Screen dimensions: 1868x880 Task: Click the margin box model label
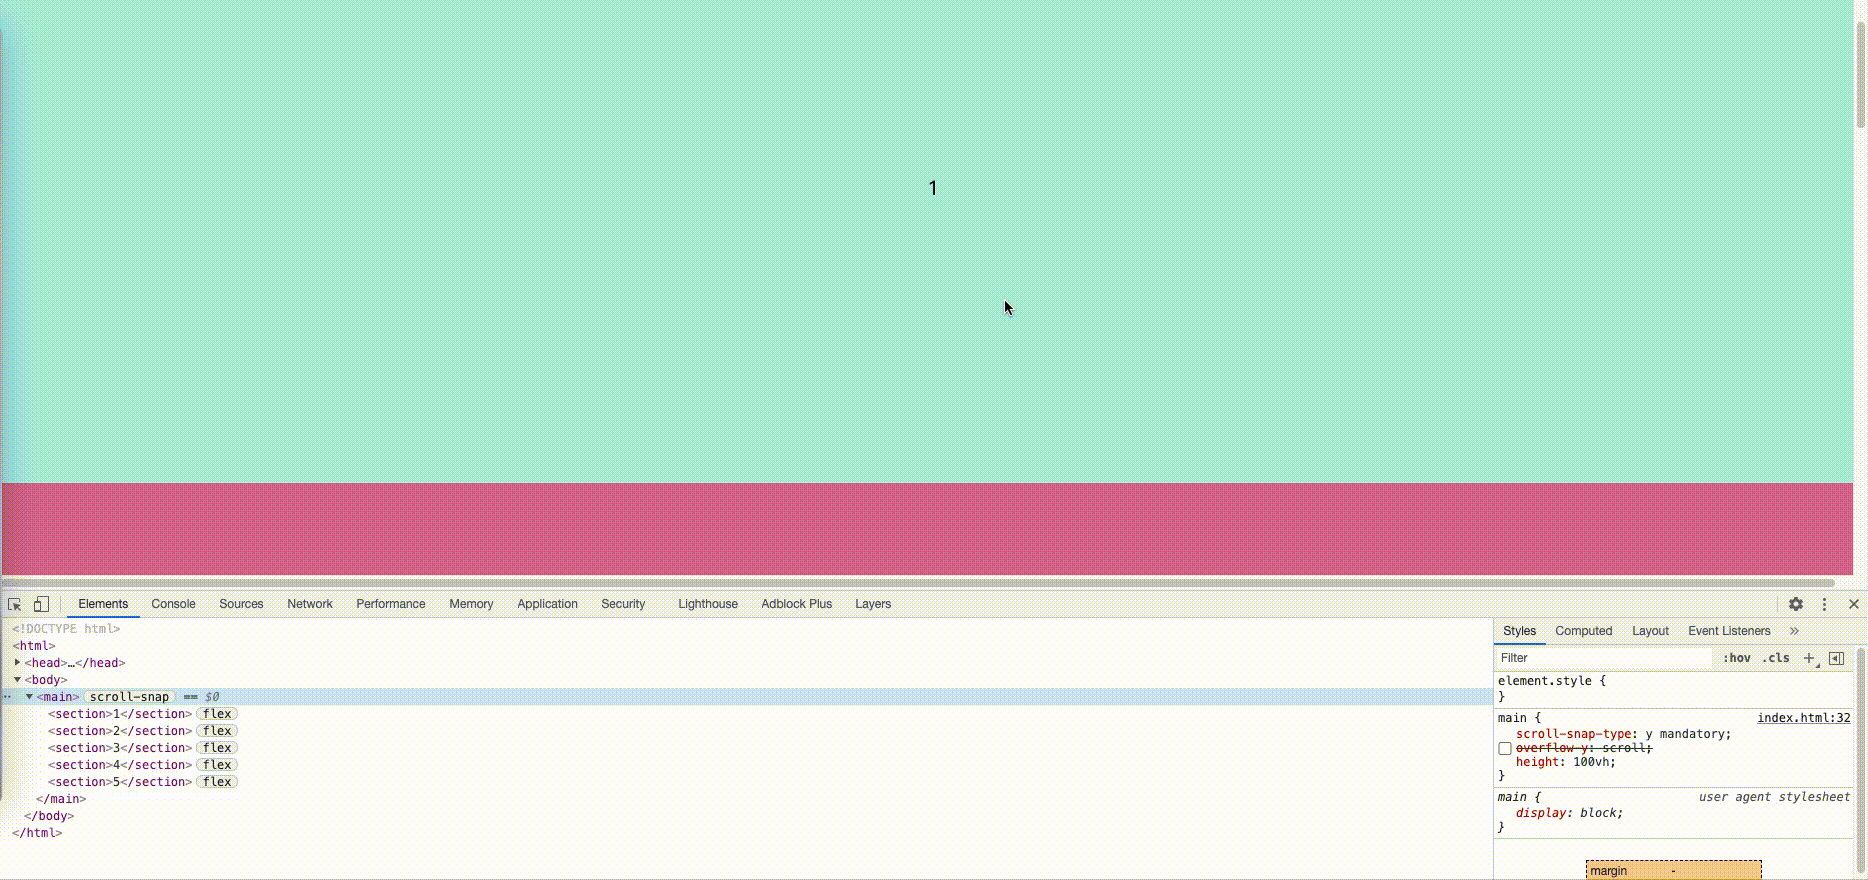(1609, 871)
